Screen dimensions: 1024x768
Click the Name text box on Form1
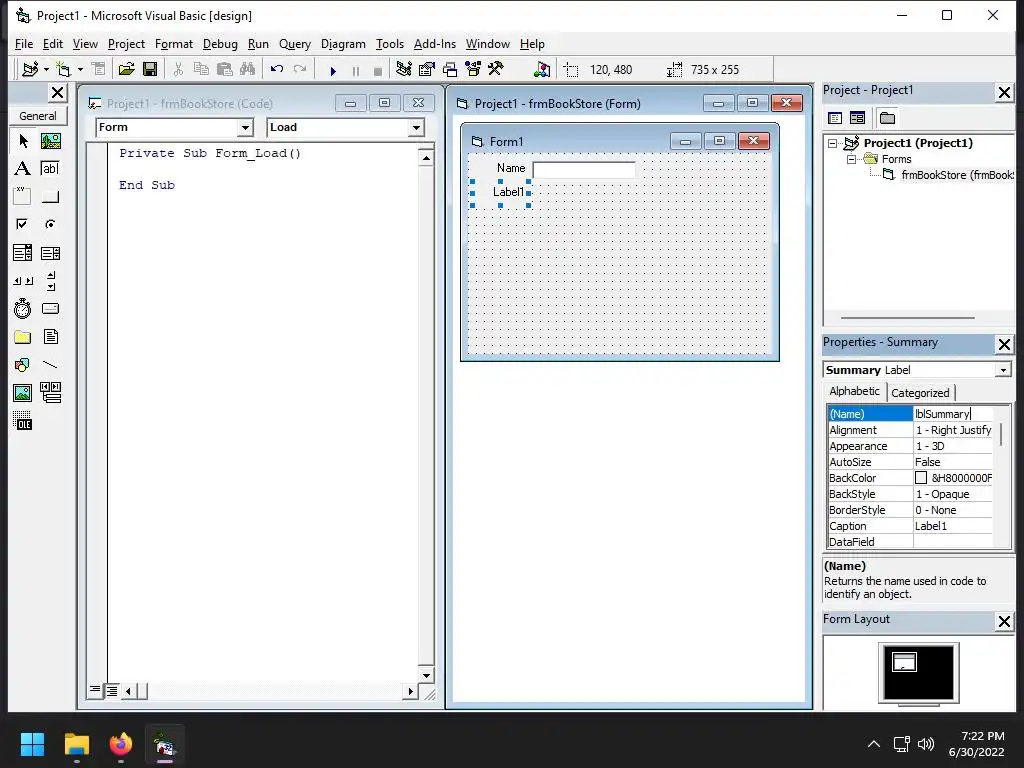tap(584, 170)
